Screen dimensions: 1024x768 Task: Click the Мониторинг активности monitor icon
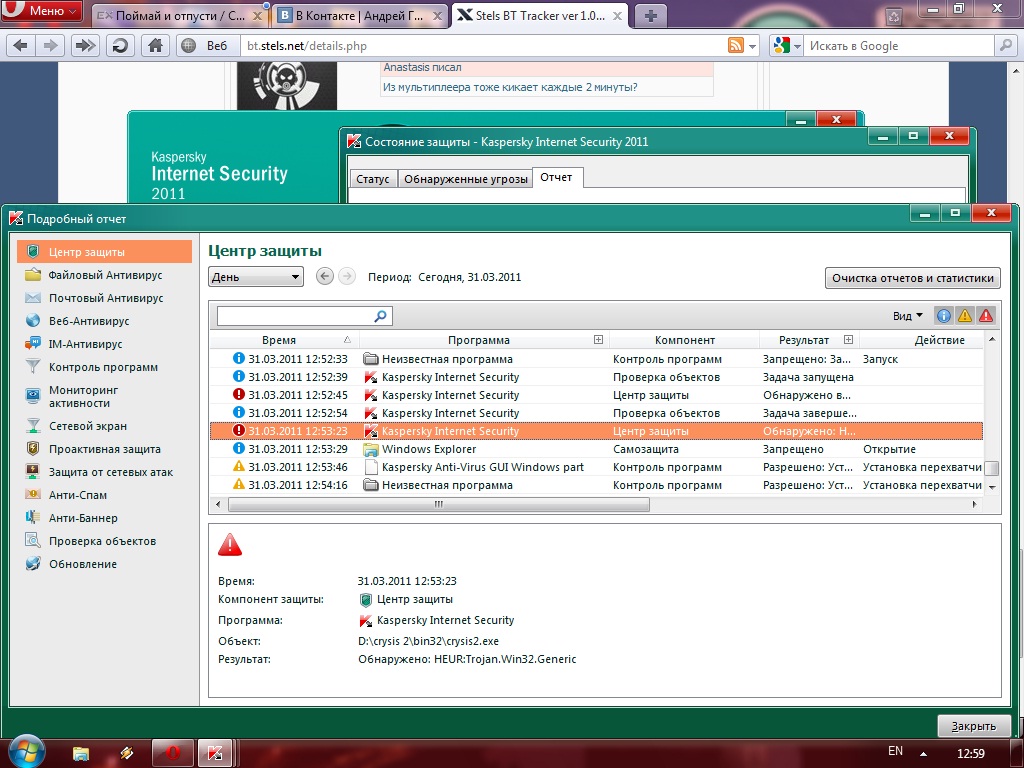pos(33,396)
